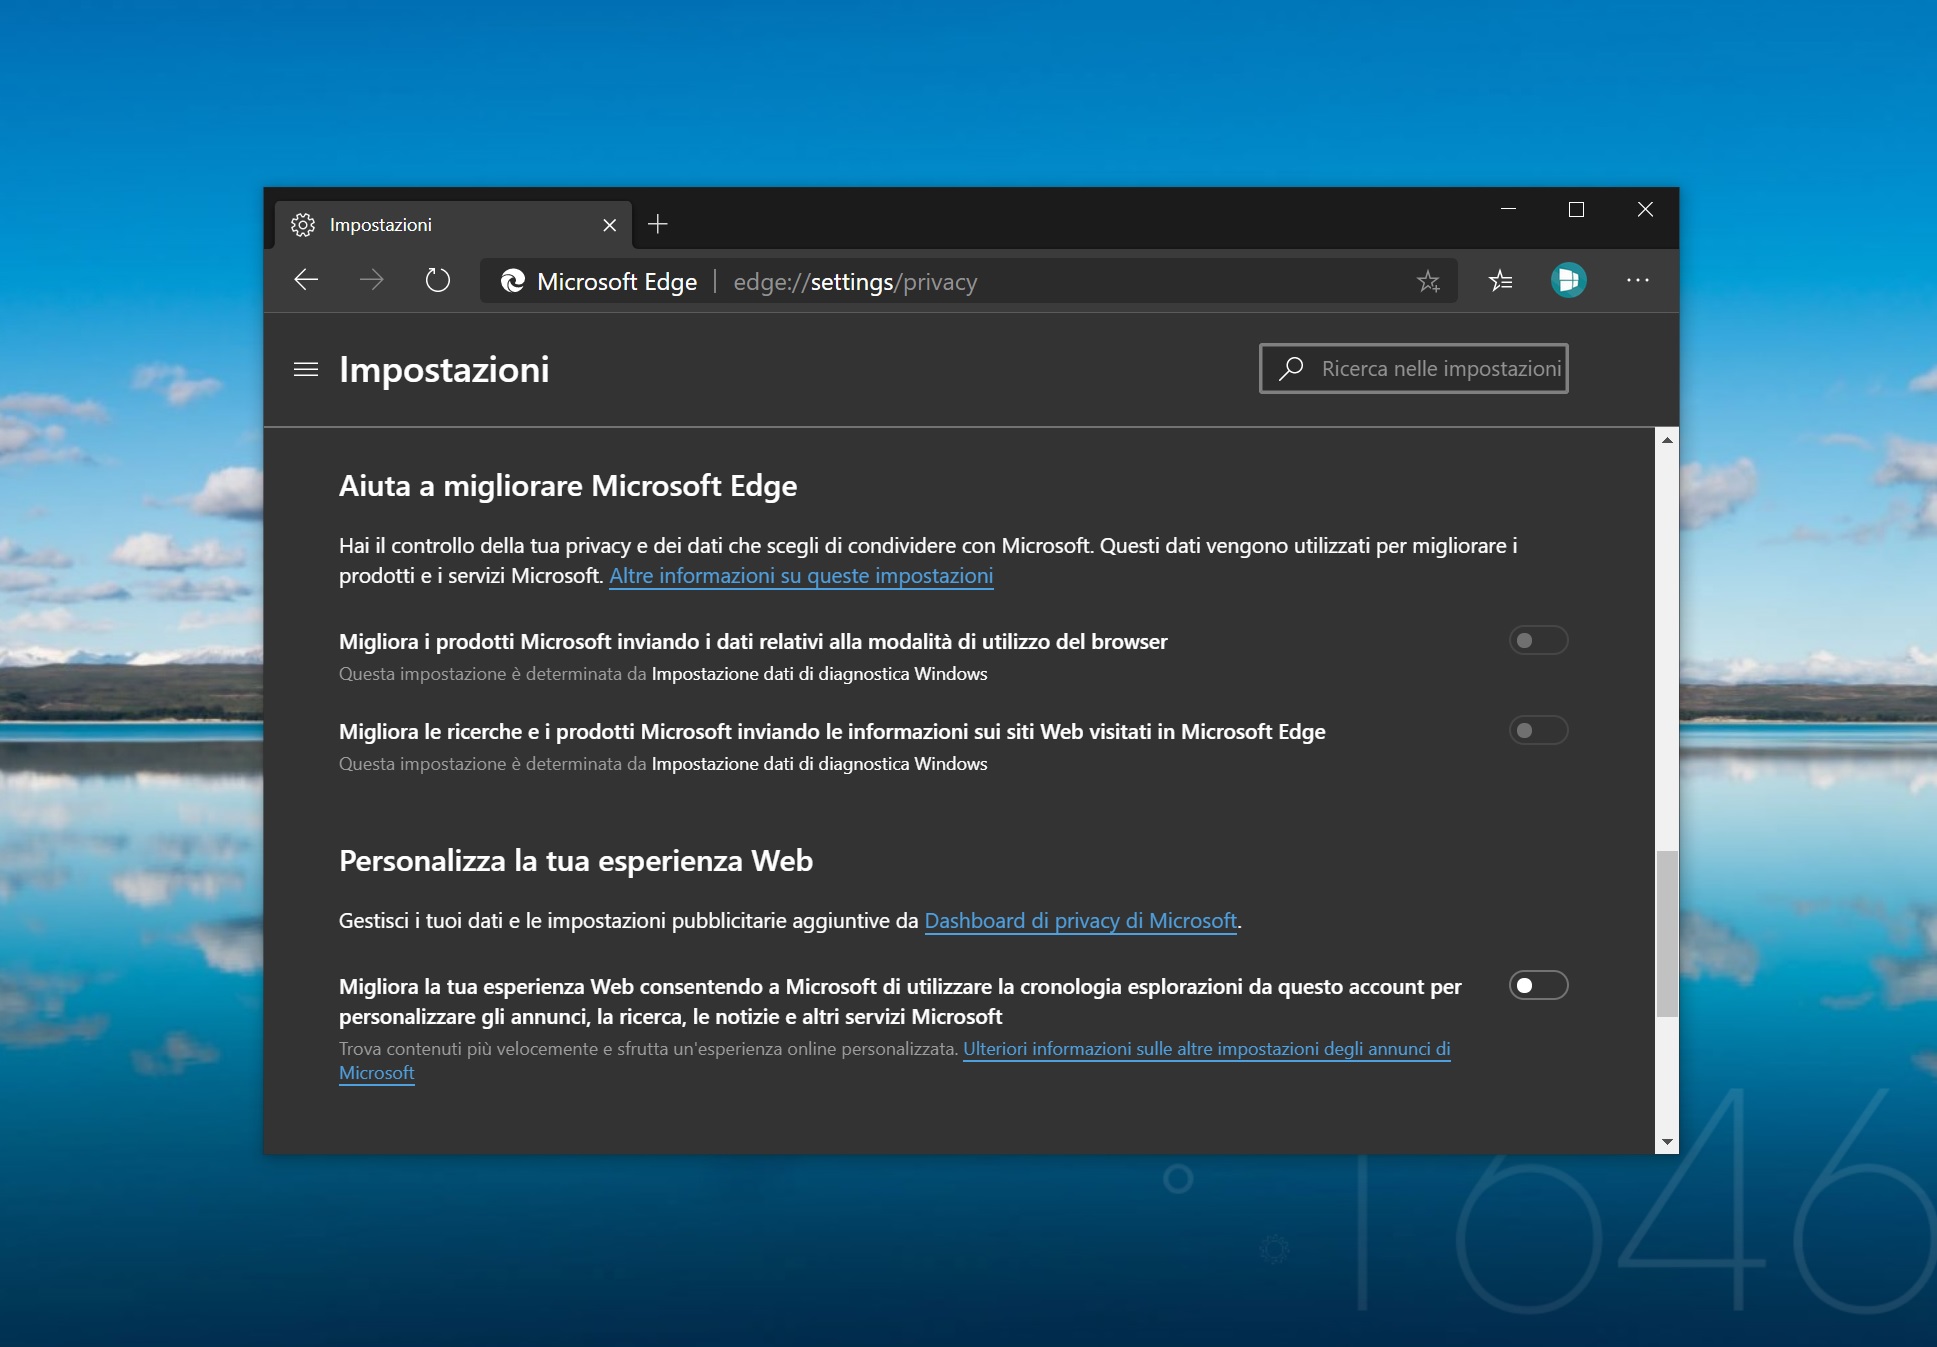Maximize the Edge window

[1576, 209]
